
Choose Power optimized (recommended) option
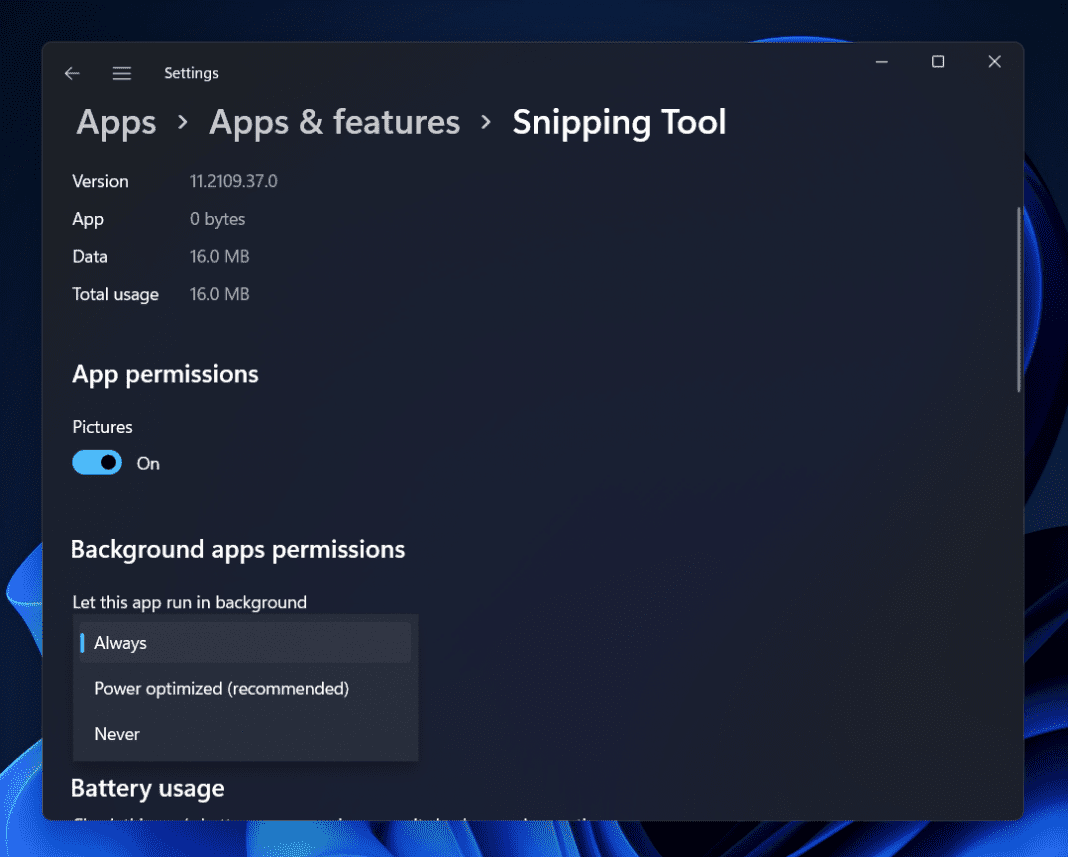(x=221, y=688)
